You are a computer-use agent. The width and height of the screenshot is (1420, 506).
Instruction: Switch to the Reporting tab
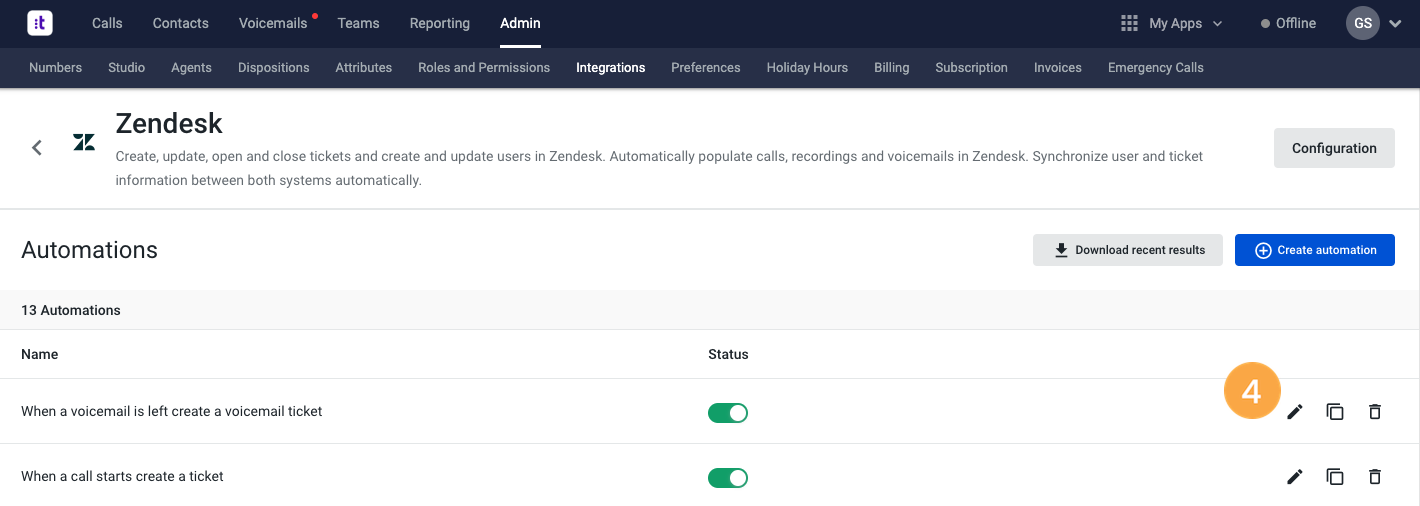pos(440,23)
